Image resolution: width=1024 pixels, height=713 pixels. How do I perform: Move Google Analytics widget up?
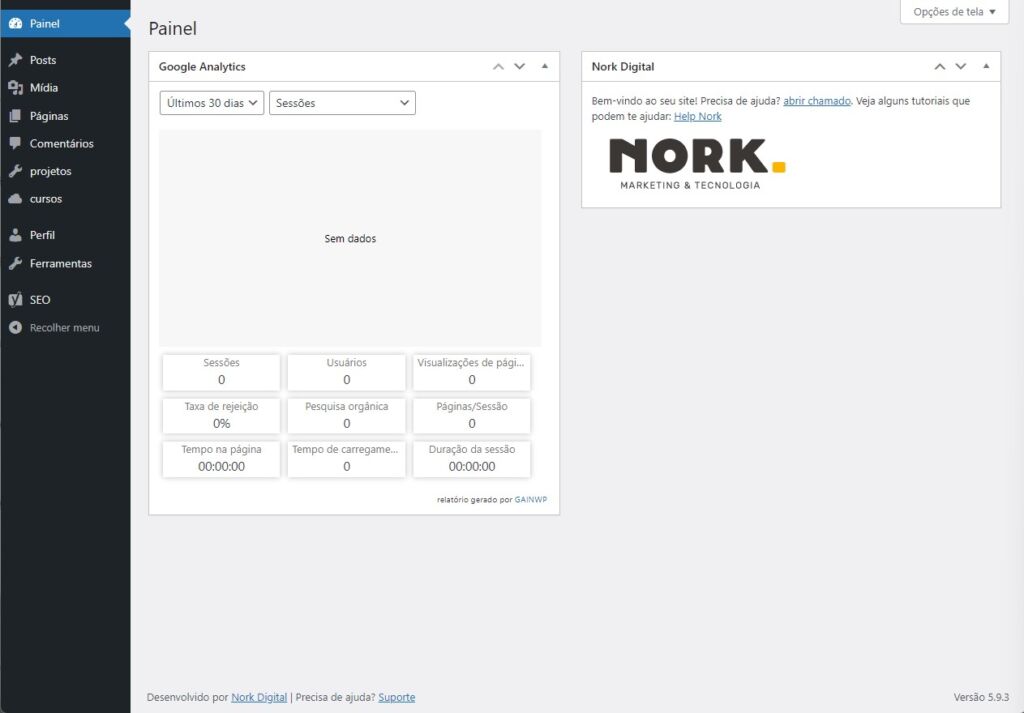pos(498,67)
